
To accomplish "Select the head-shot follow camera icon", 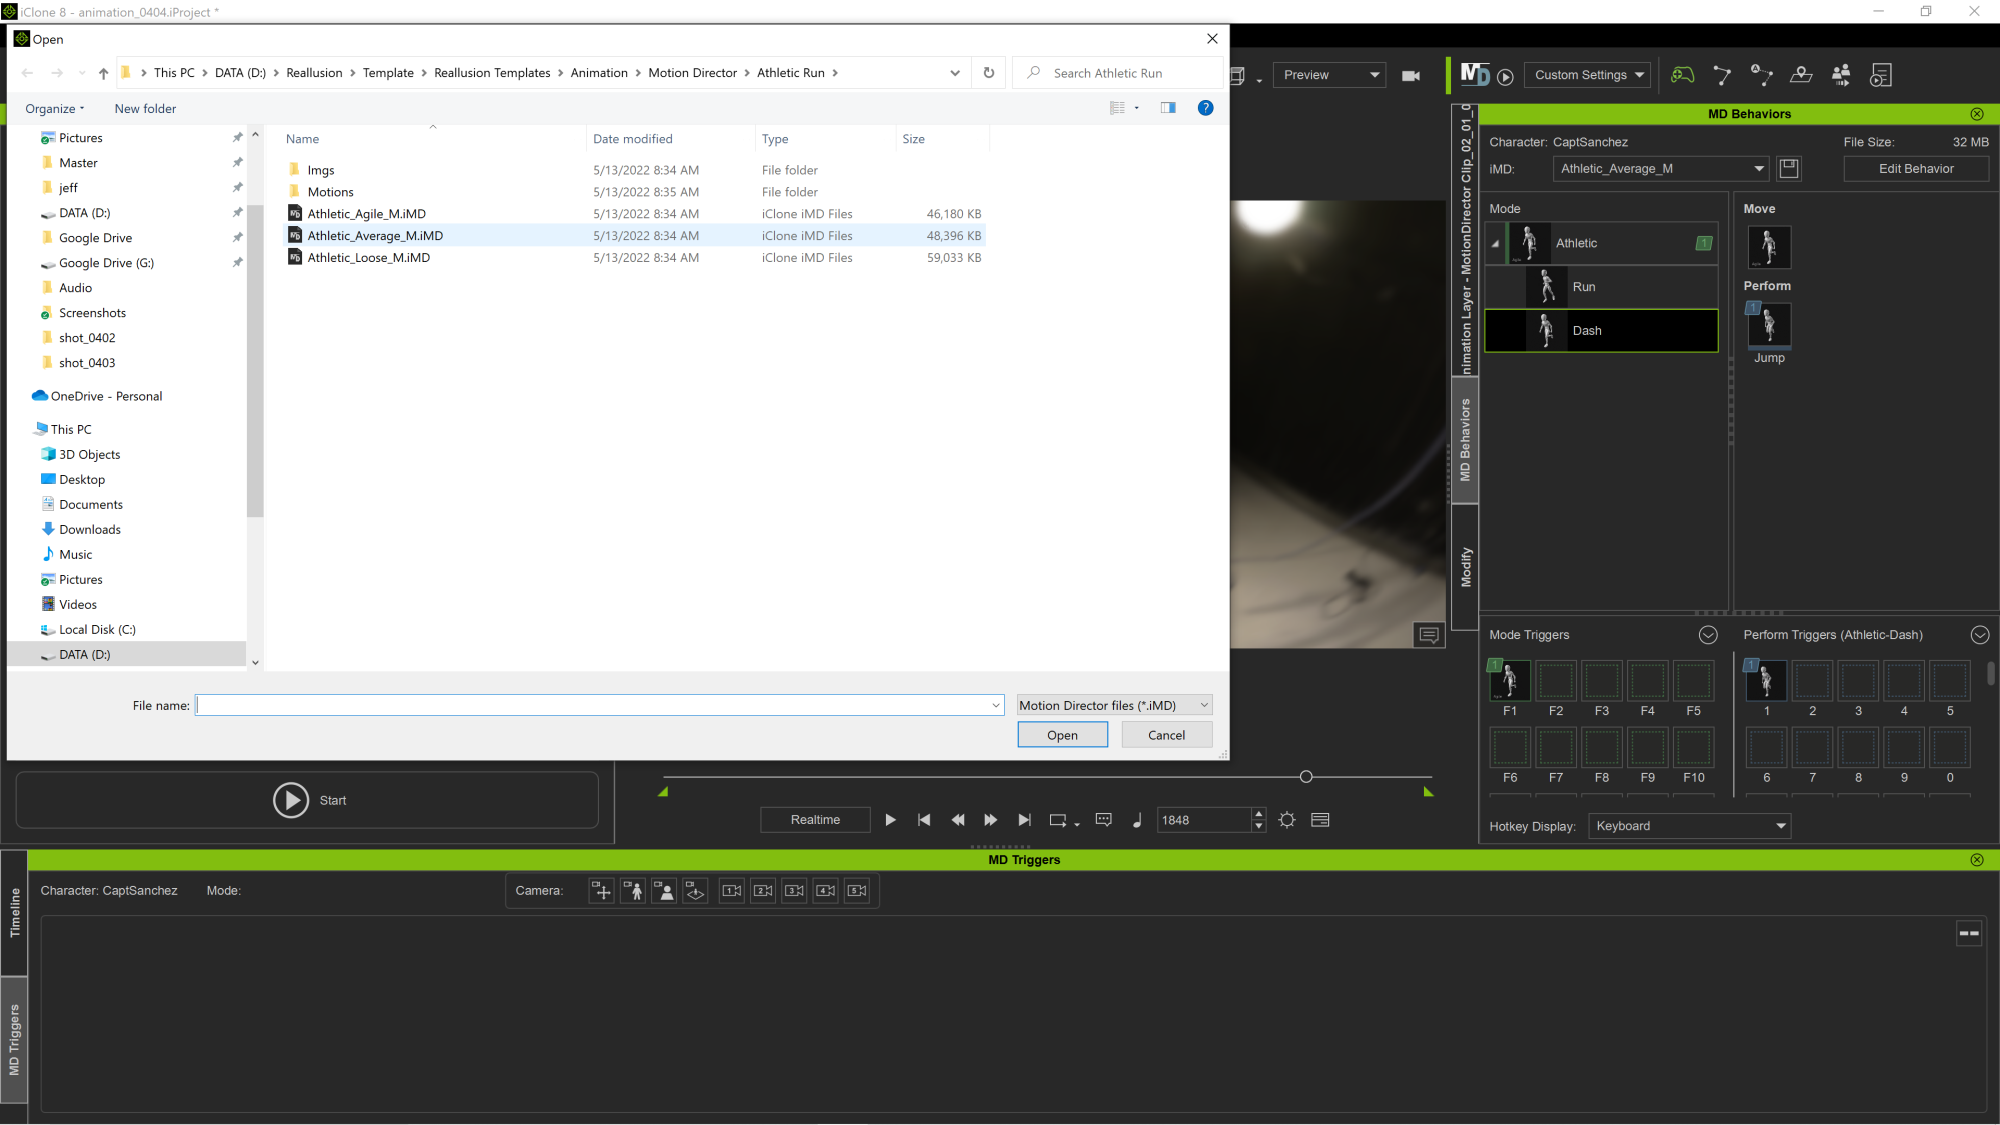I will point(664,891).
